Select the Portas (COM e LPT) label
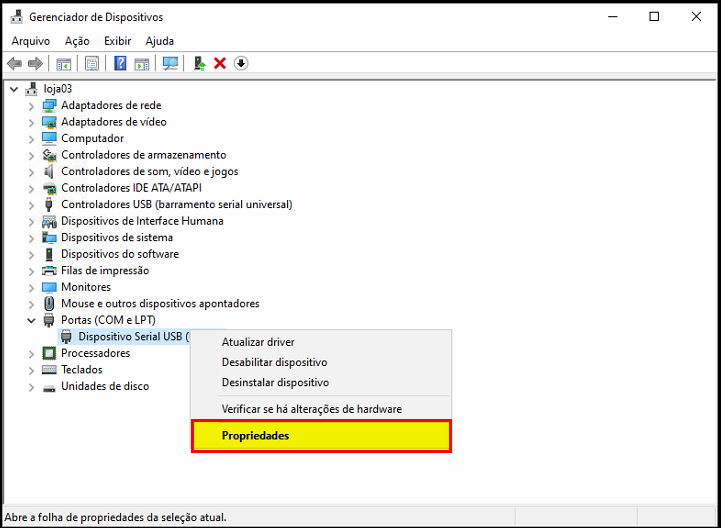 109,320
